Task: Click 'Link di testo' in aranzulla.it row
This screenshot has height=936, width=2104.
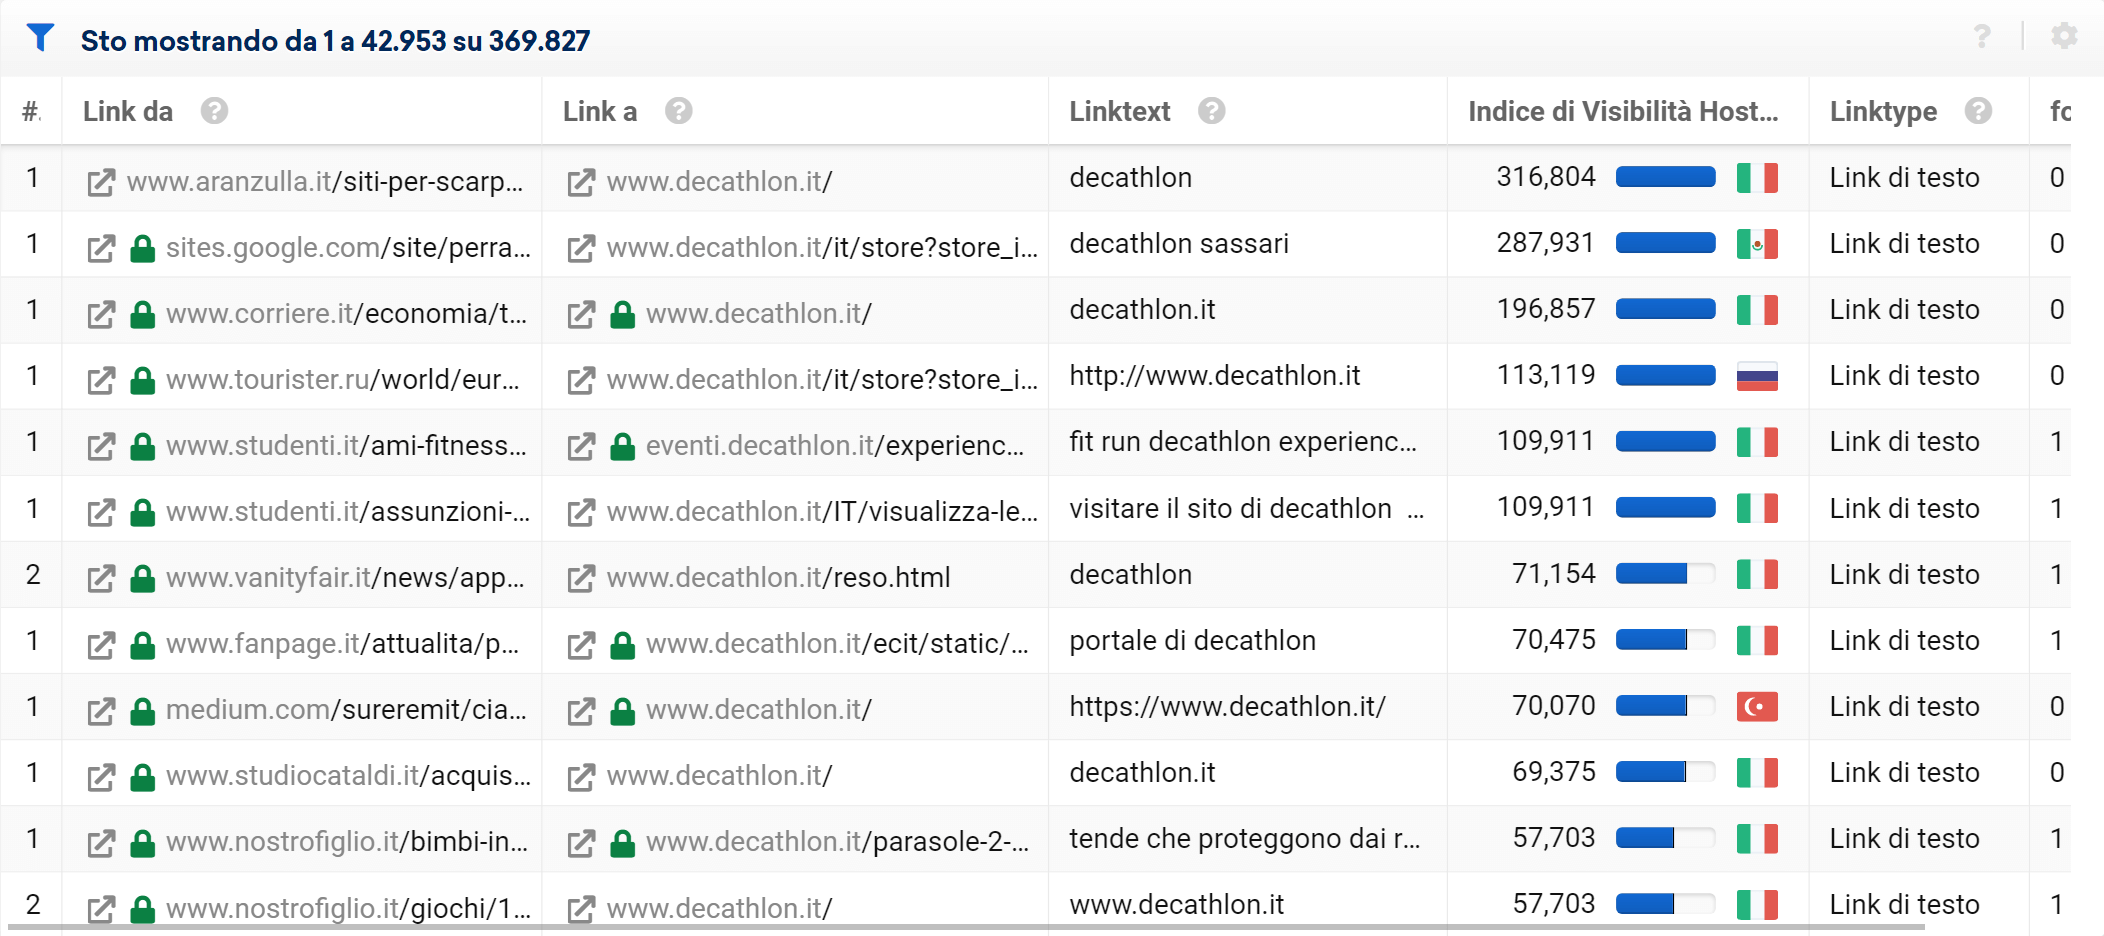Action: (1904, 178)
